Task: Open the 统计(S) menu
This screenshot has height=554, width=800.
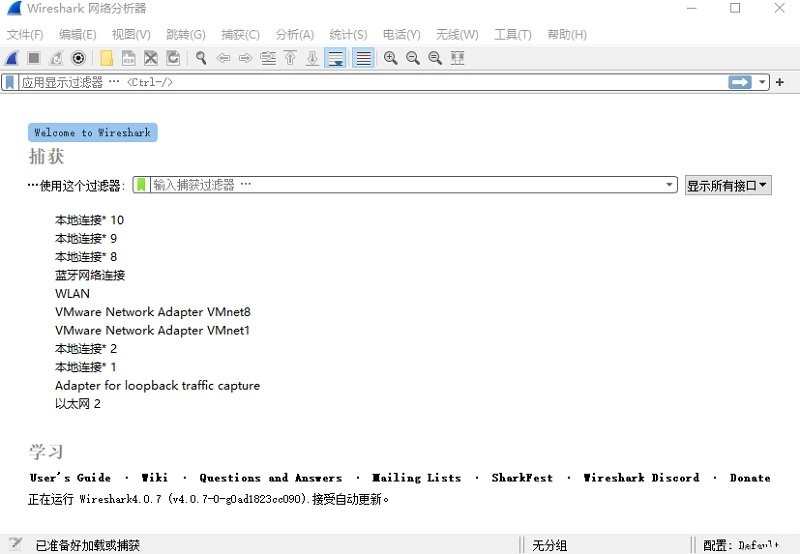Action: click(x=348, y=35)
